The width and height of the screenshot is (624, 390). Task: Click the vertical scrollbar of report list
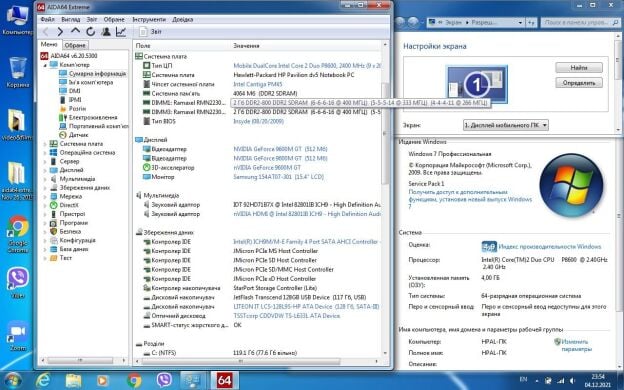385,134
